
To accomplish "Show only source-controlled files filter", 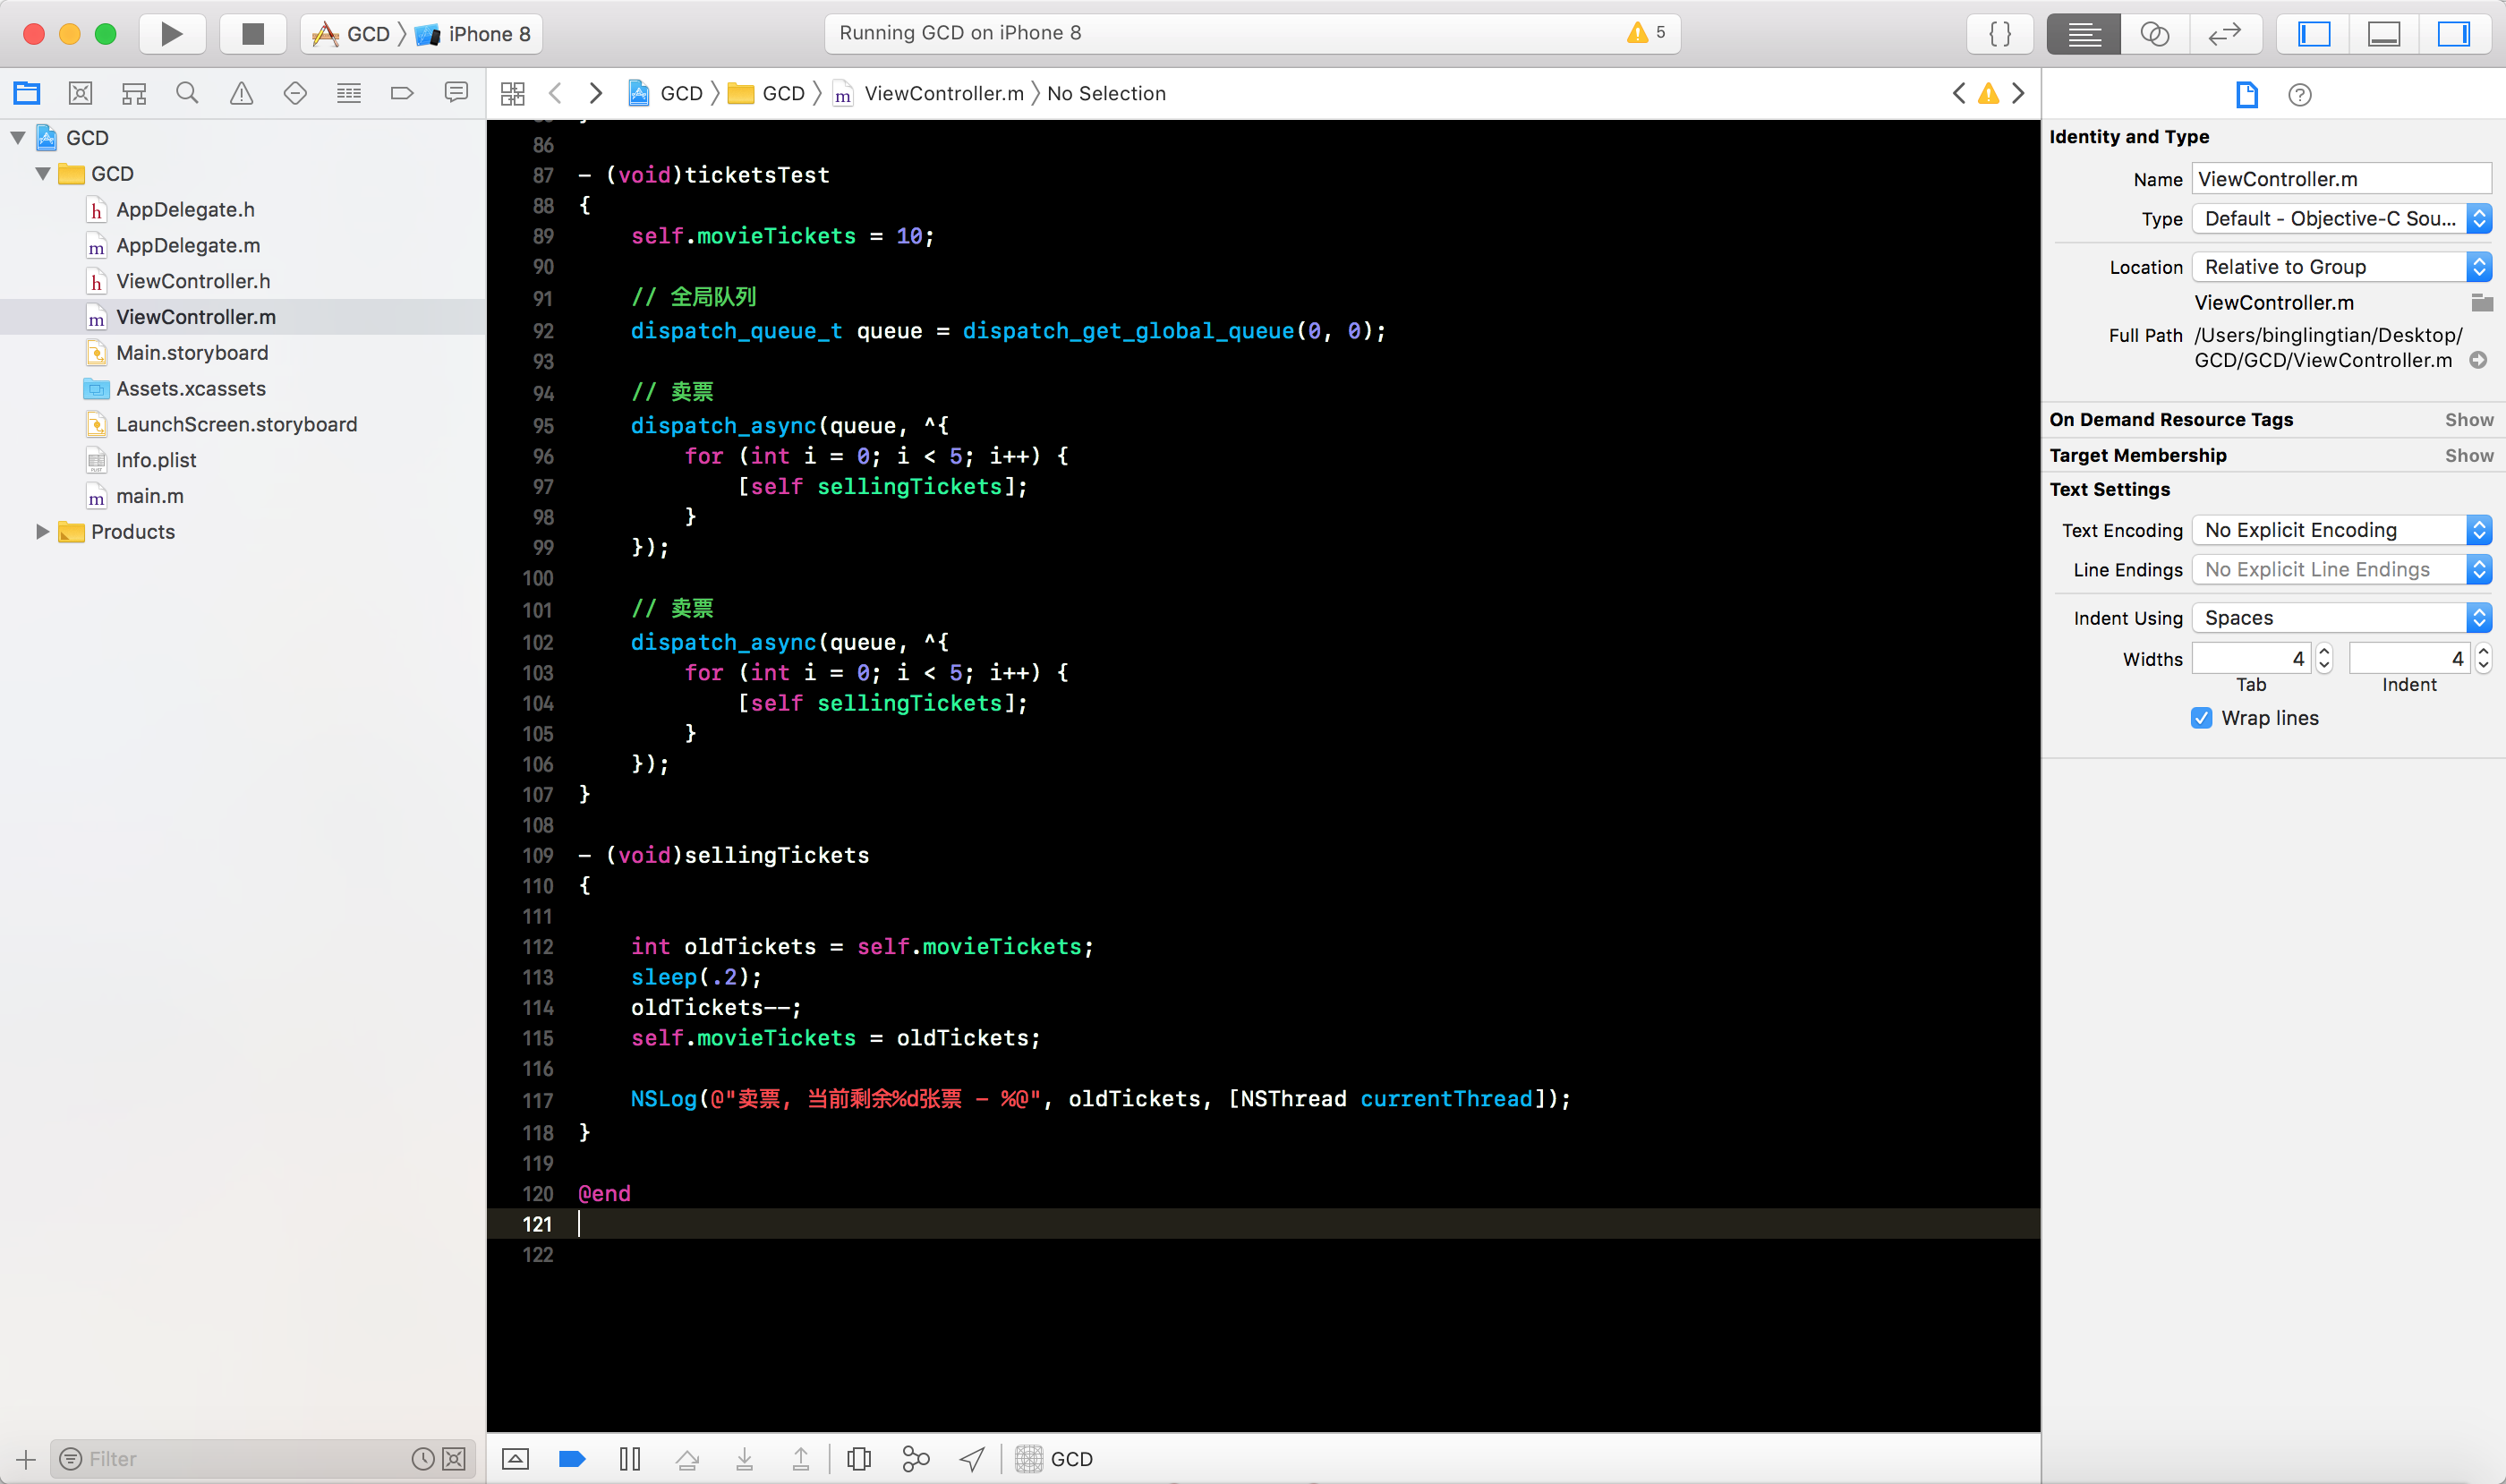I will point(454,1459).
